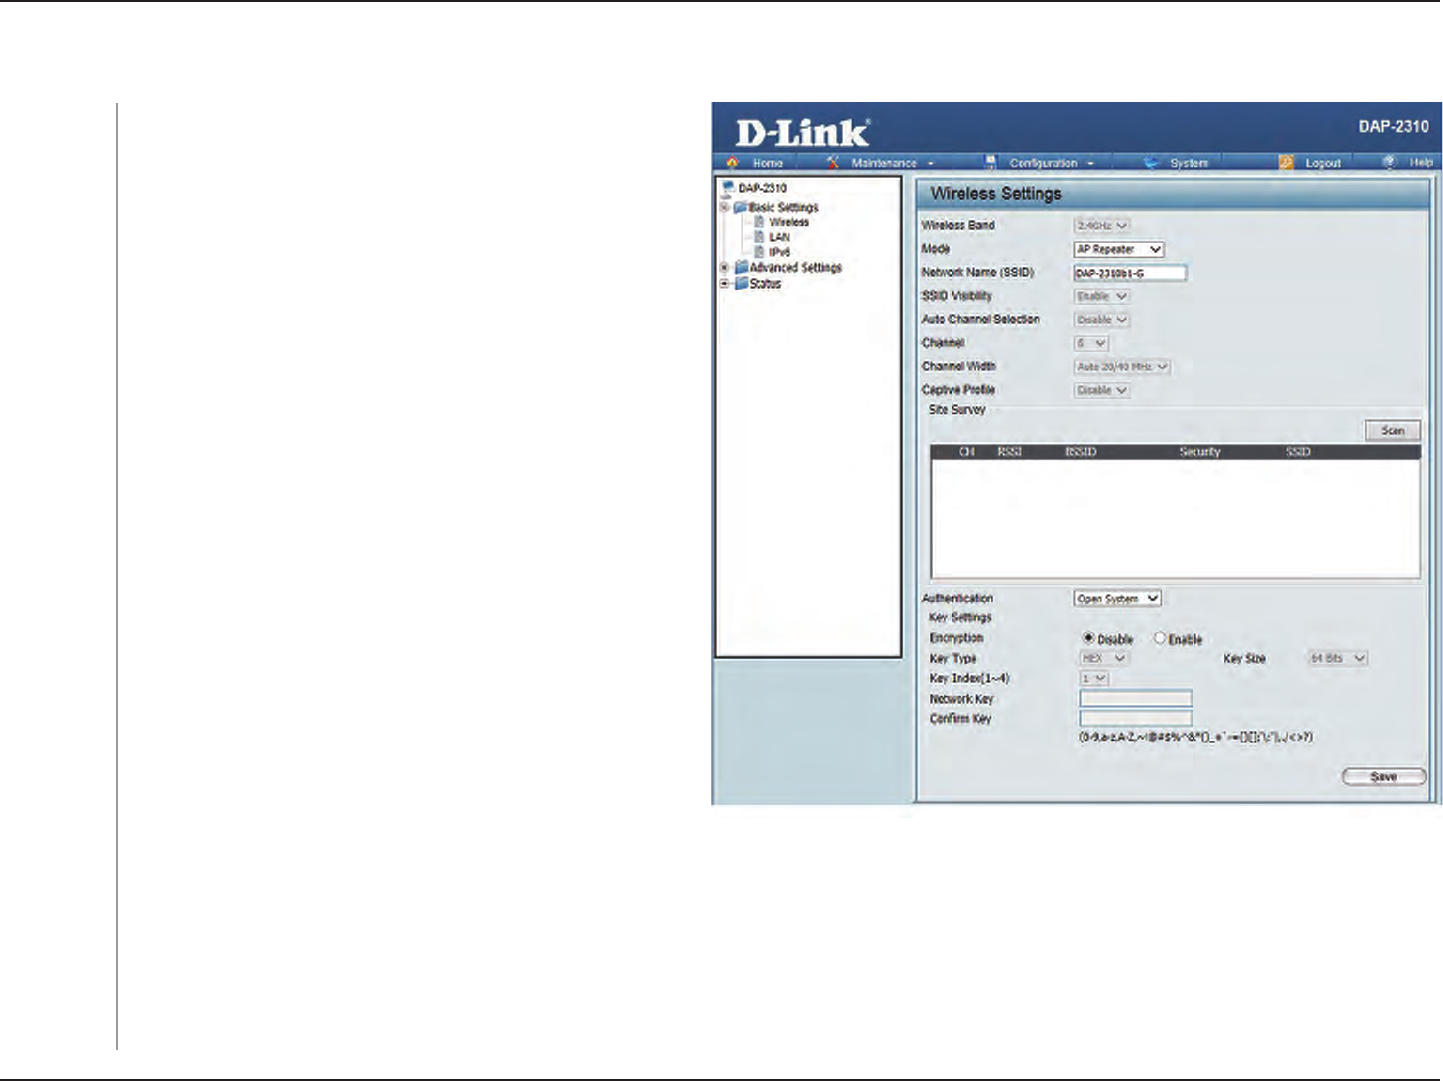1443x1081 pixels.
Task: Click the Wireless Settings panel title
Action: 996,193
